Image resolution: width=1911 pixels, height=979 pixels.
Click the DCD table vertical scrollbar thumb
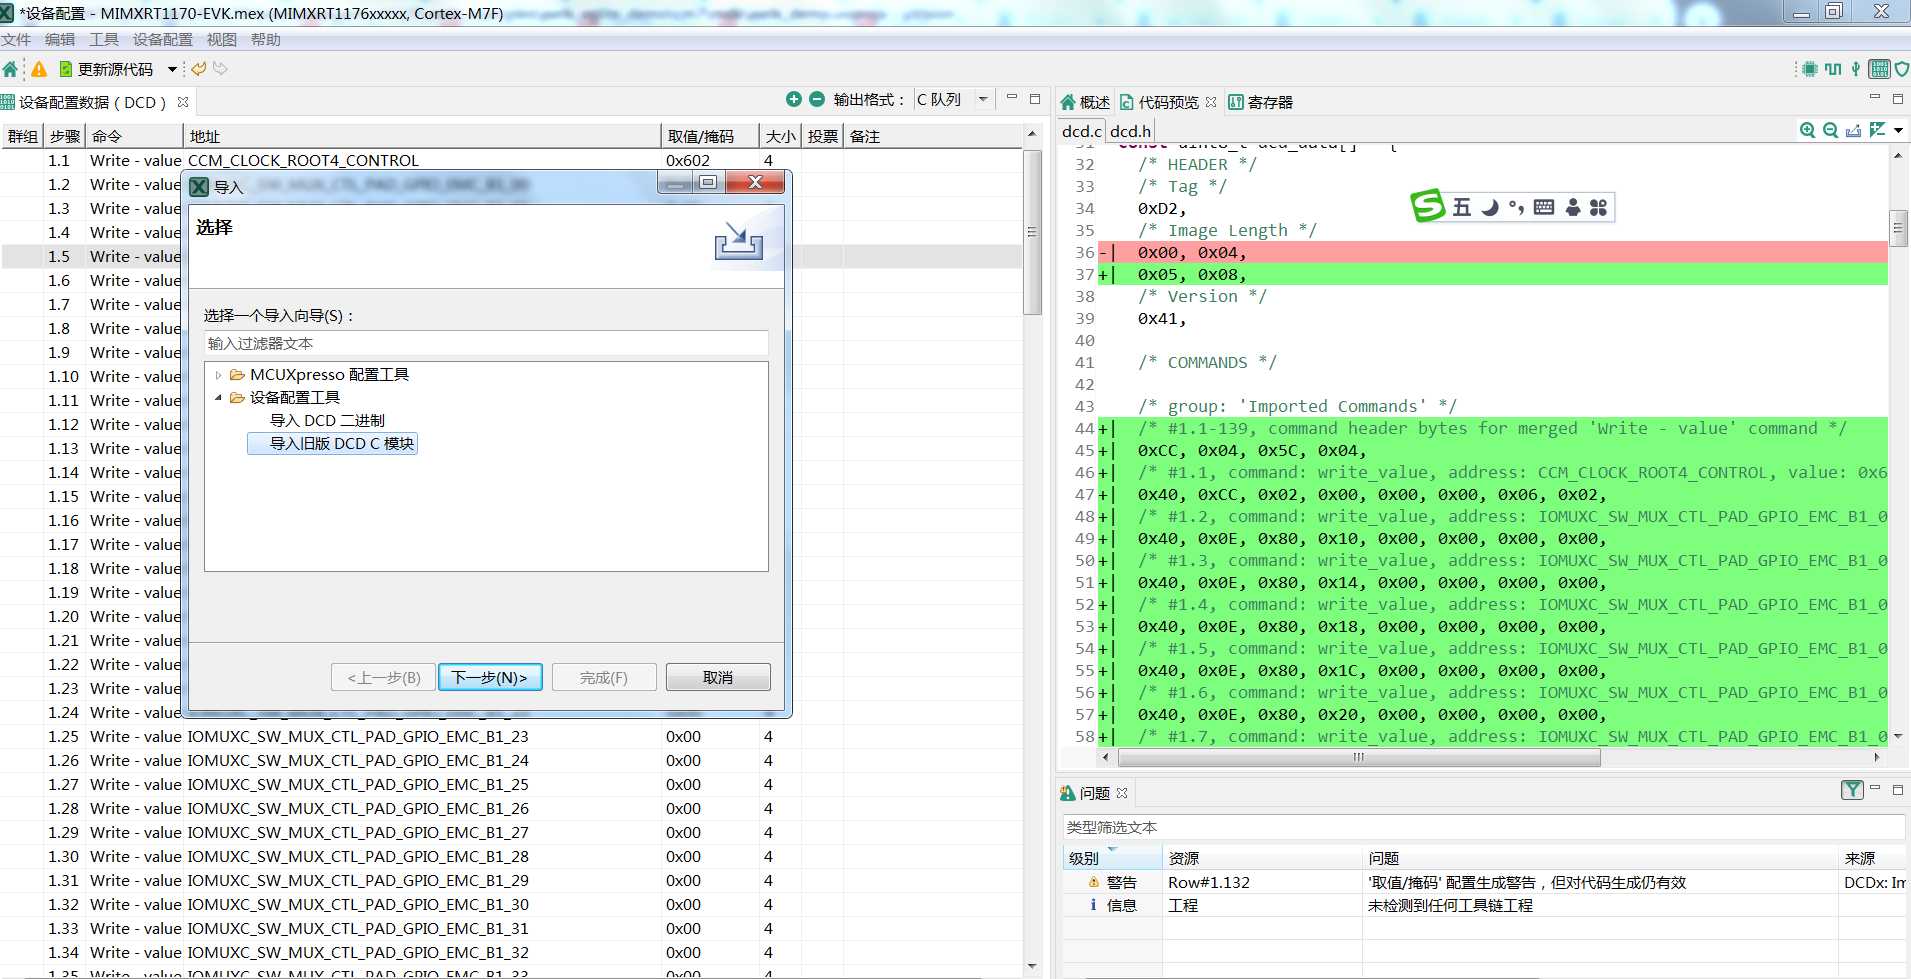pyautogui.click(x=1033, y=232)
